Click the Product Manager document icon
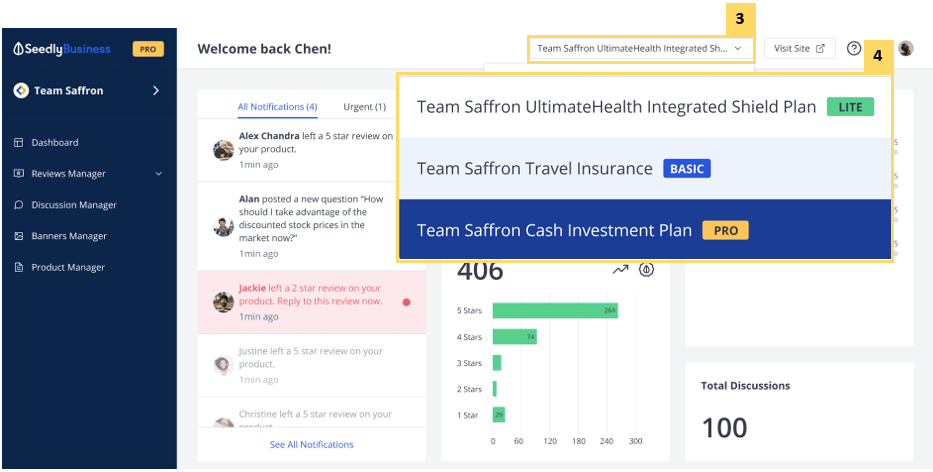 [19, 268]
